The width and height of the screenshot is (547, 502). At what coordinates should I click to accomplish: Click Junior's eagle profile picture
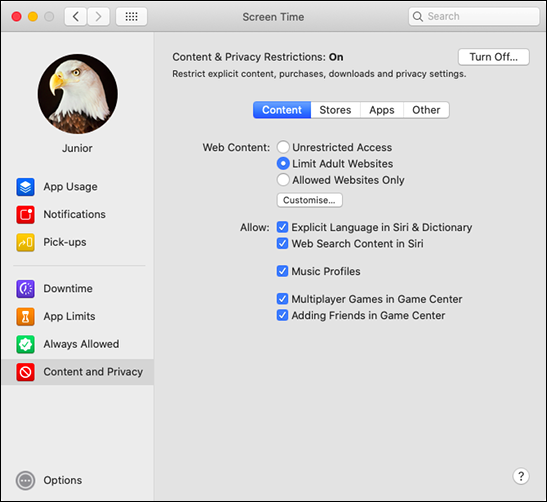(x=77, y=93)
